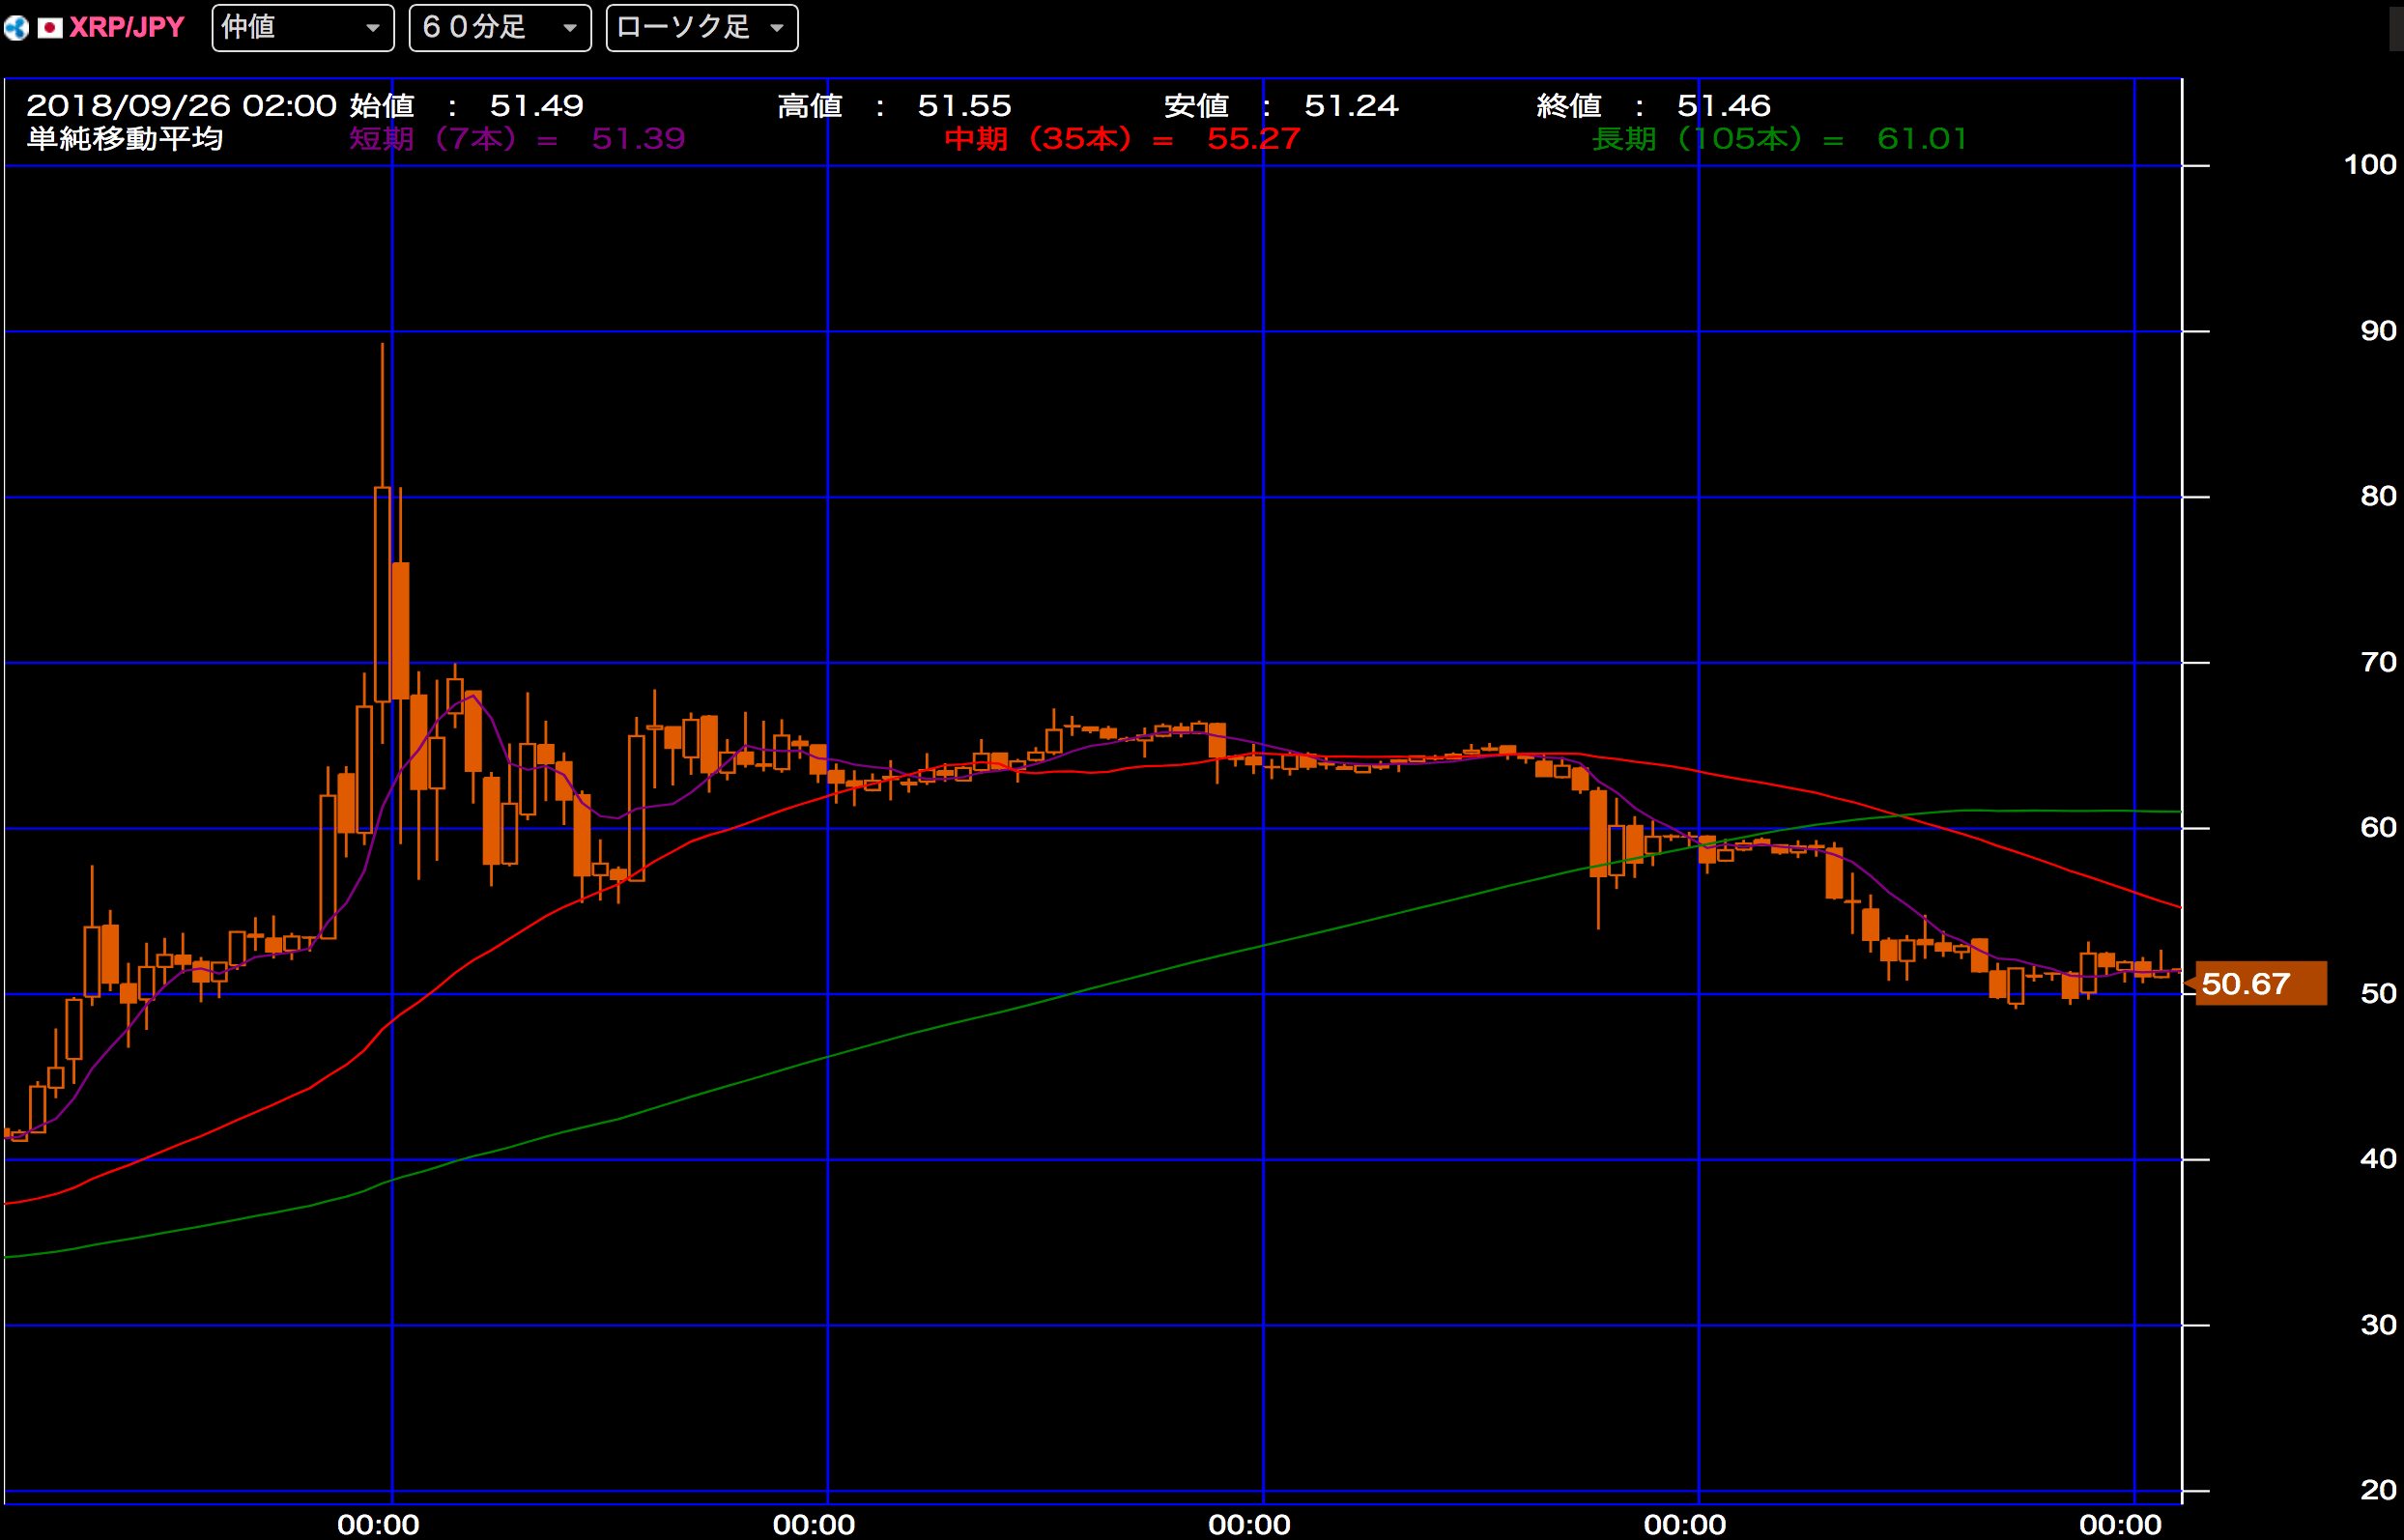
Task: Click the 高値 : 51.55 high value
Action: 894,105
